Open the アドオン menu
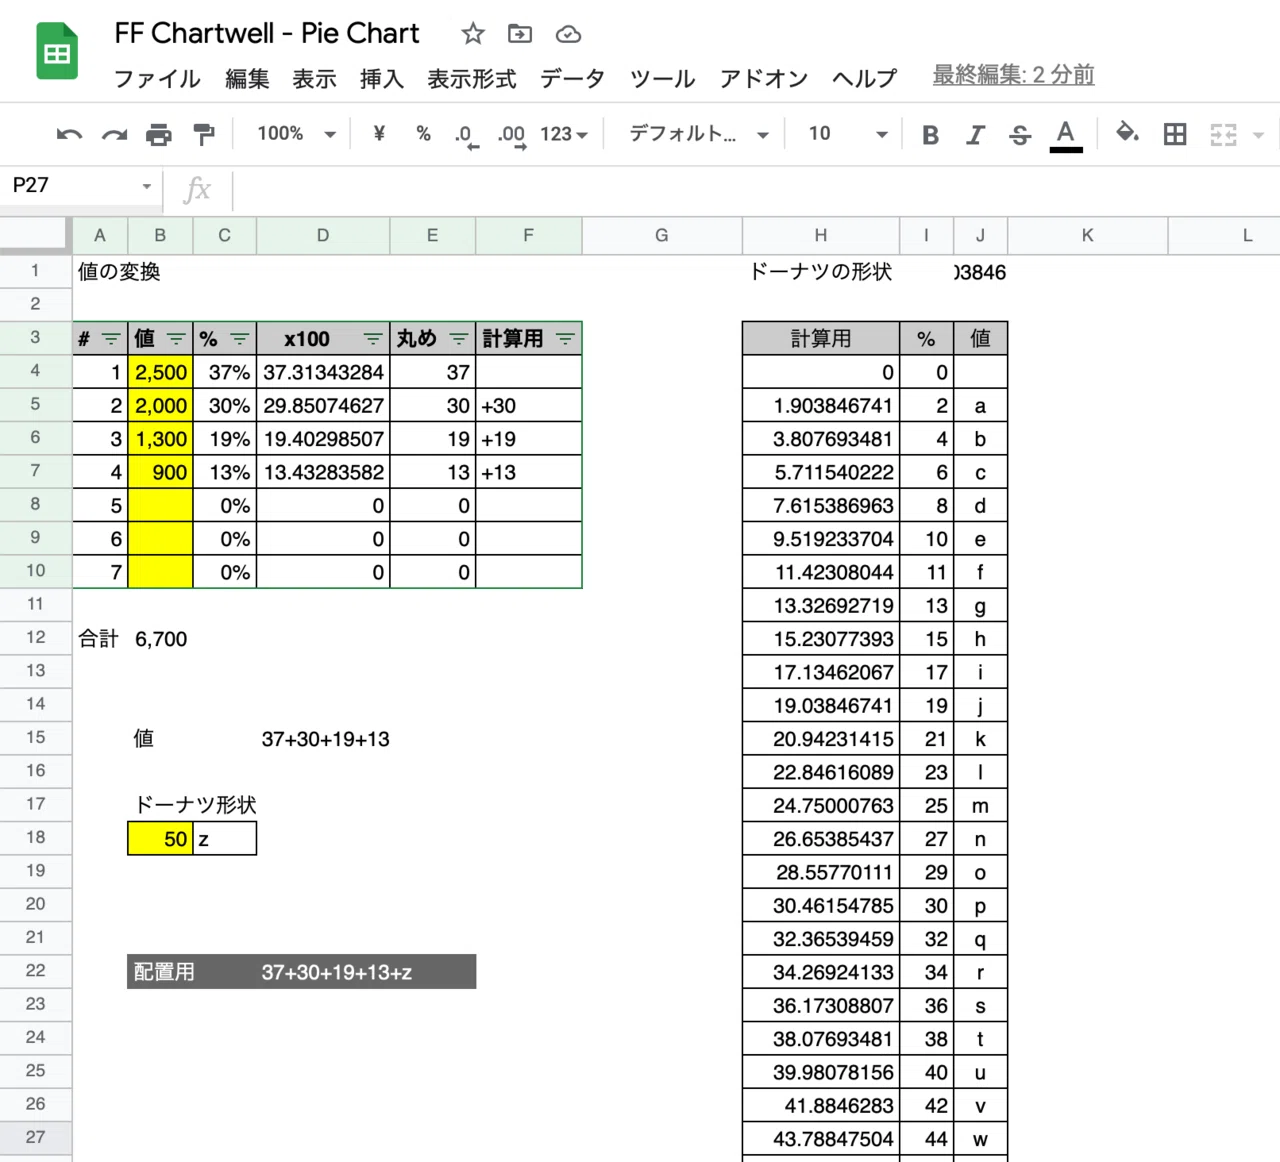 pos(764,78)
